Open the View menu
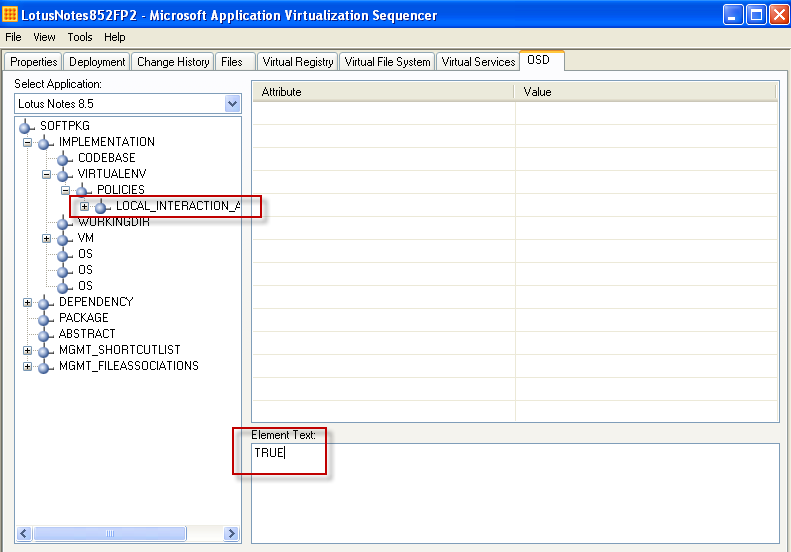 pos(44,37)
